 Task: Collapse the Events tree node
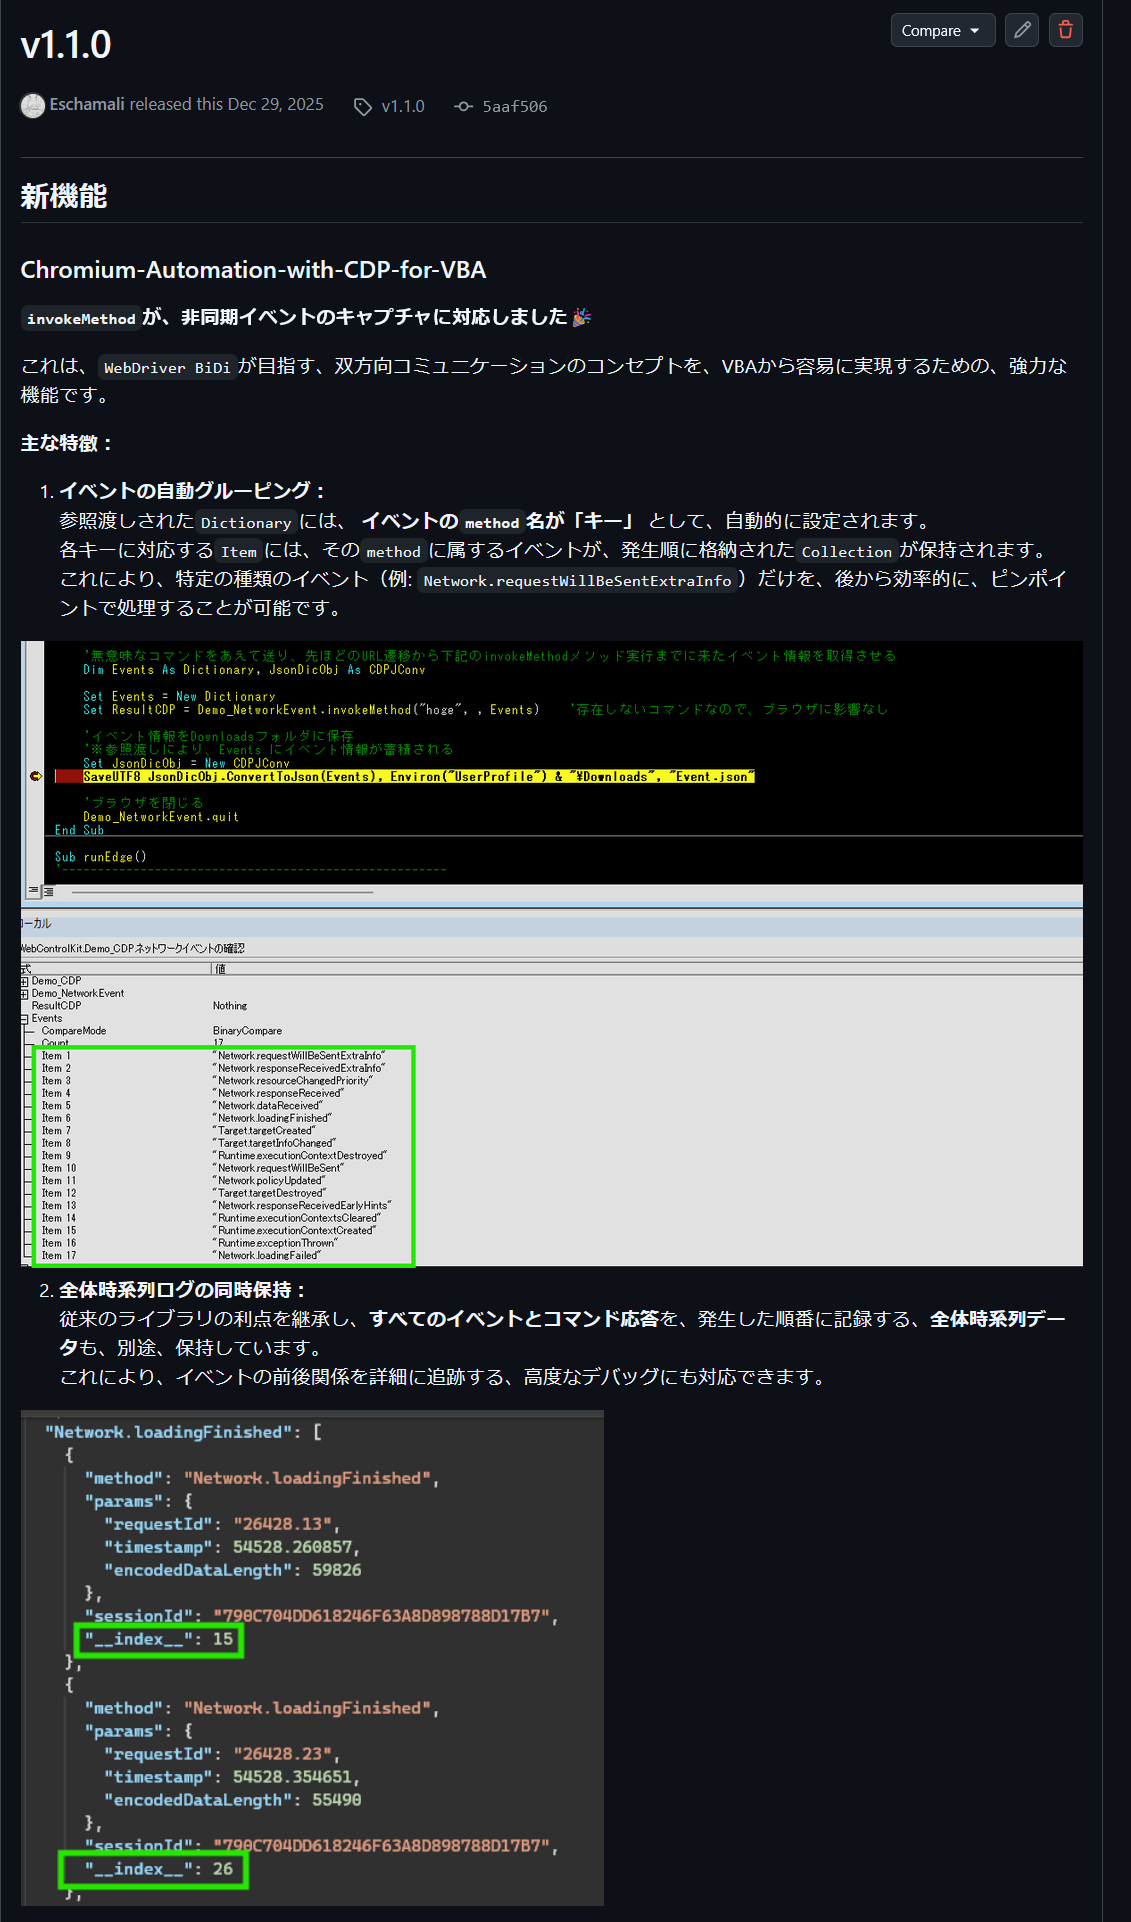[25, 1019]
